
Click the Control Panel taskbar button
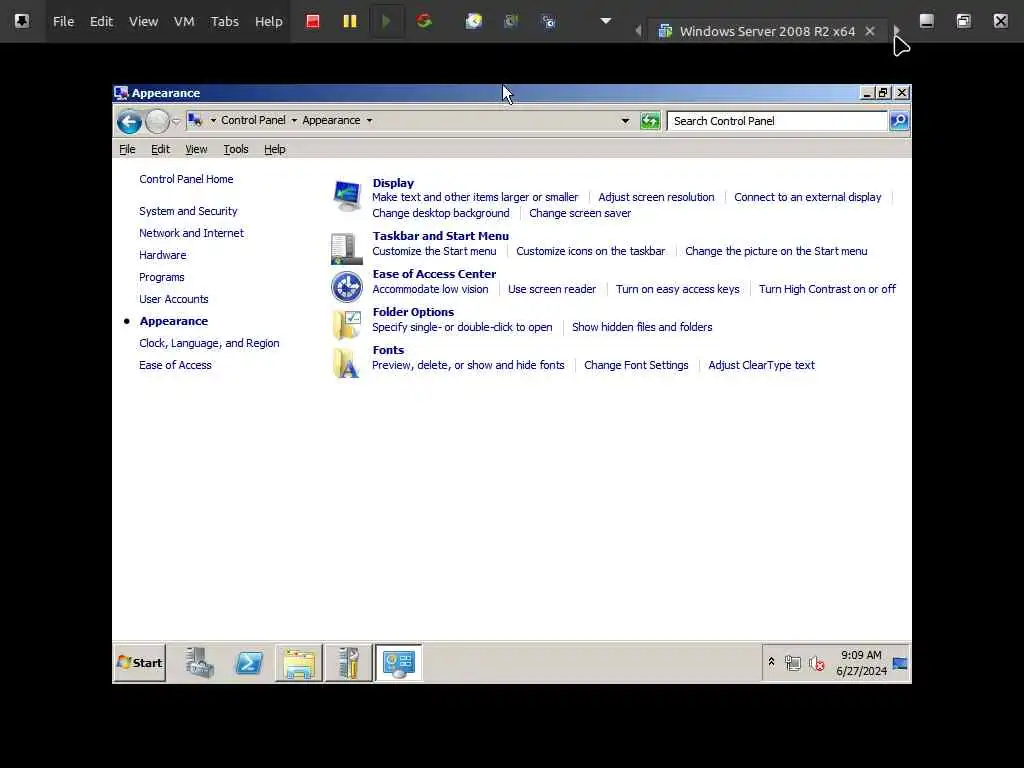tap(398, 663)
